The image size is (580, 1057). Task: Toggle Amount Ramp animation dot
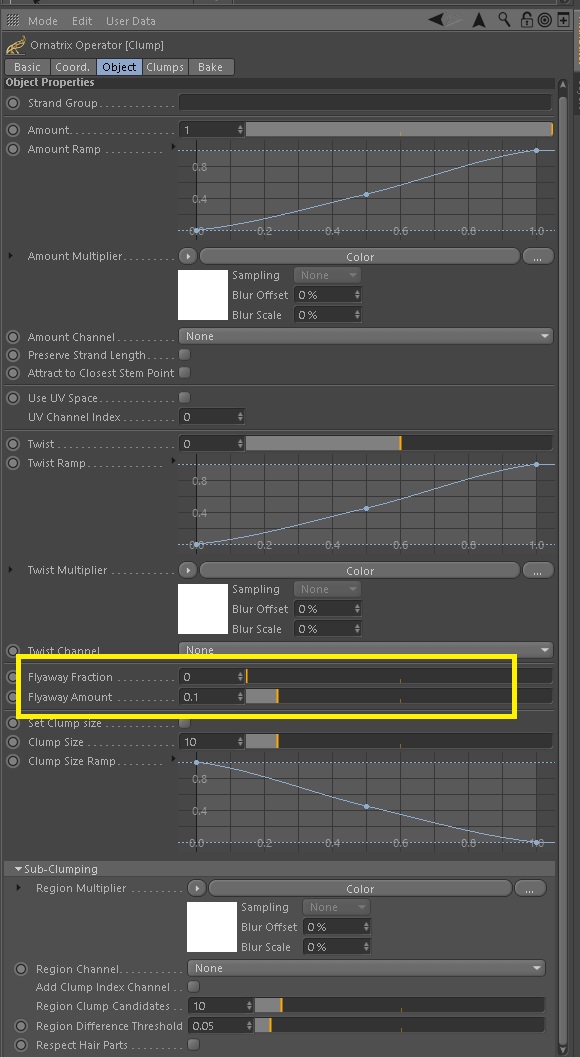pyautogui.click(x=13, y=149)
